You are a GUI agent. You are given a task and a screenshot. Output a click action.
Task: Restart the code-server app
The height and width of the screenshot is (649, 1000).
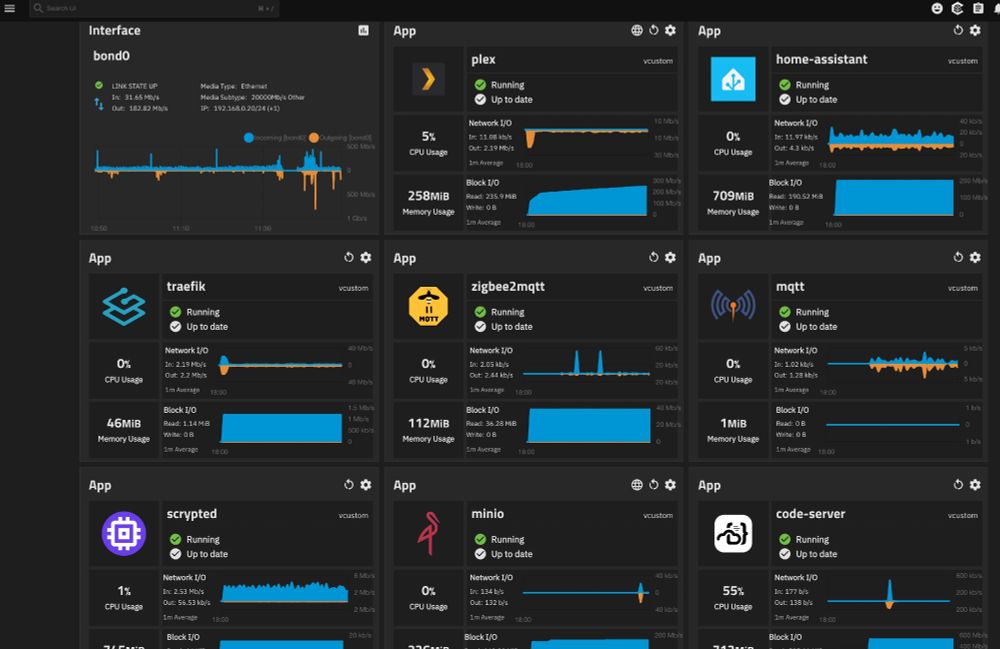[958, 485]
